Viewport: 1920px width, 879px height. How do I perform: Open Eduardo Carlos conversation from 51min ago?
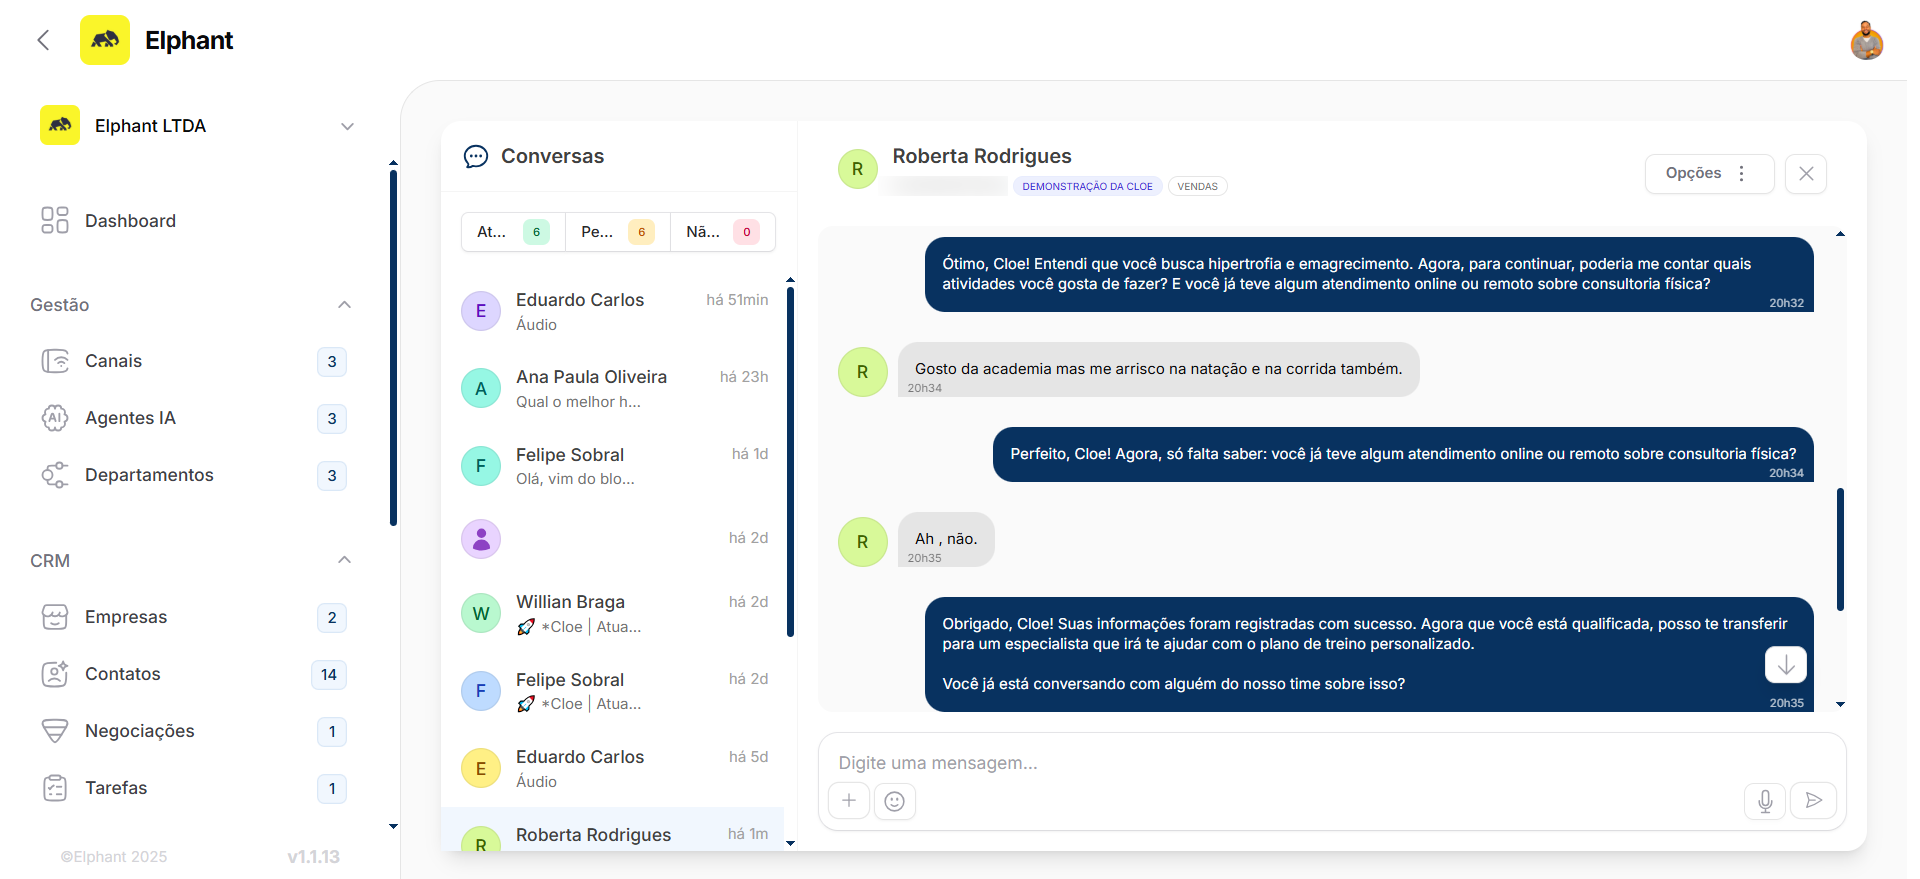point(614,311)
